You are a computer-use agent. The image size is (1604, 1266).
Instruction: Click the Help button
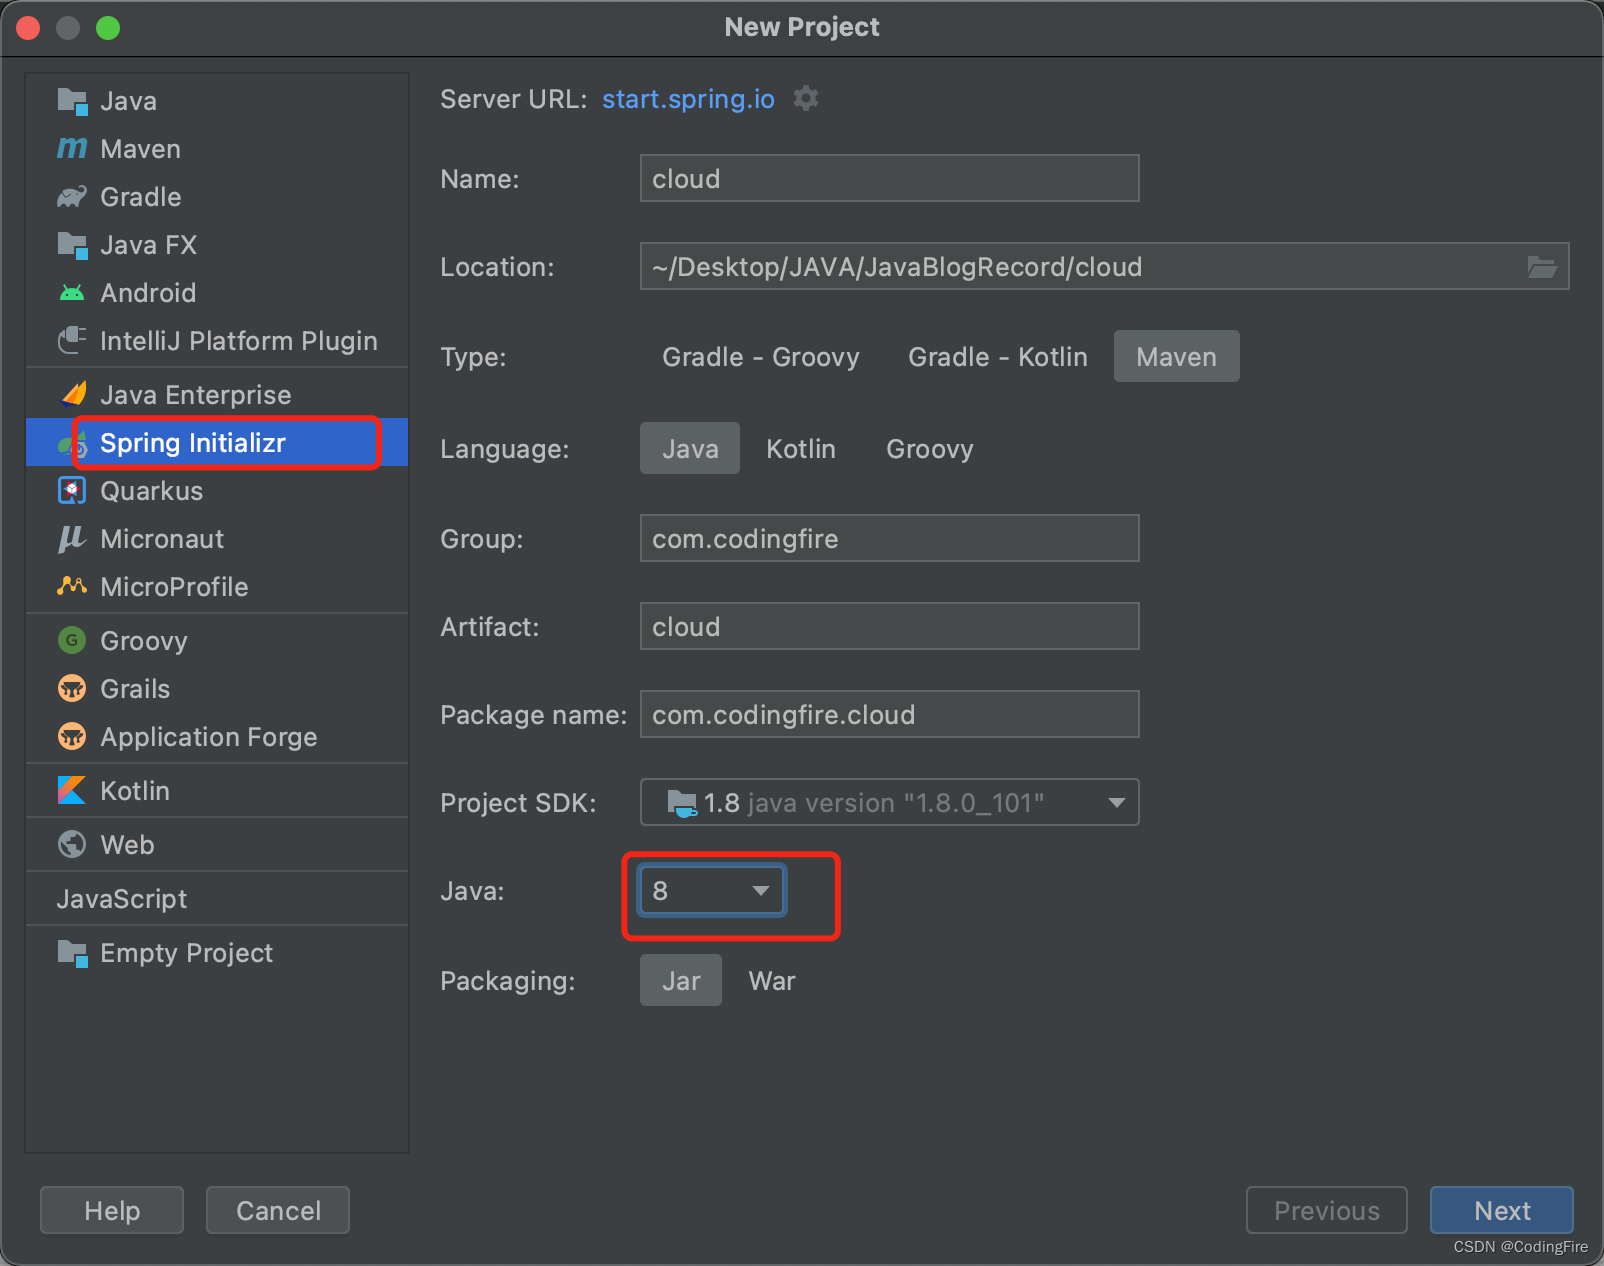pos(112,1210)
